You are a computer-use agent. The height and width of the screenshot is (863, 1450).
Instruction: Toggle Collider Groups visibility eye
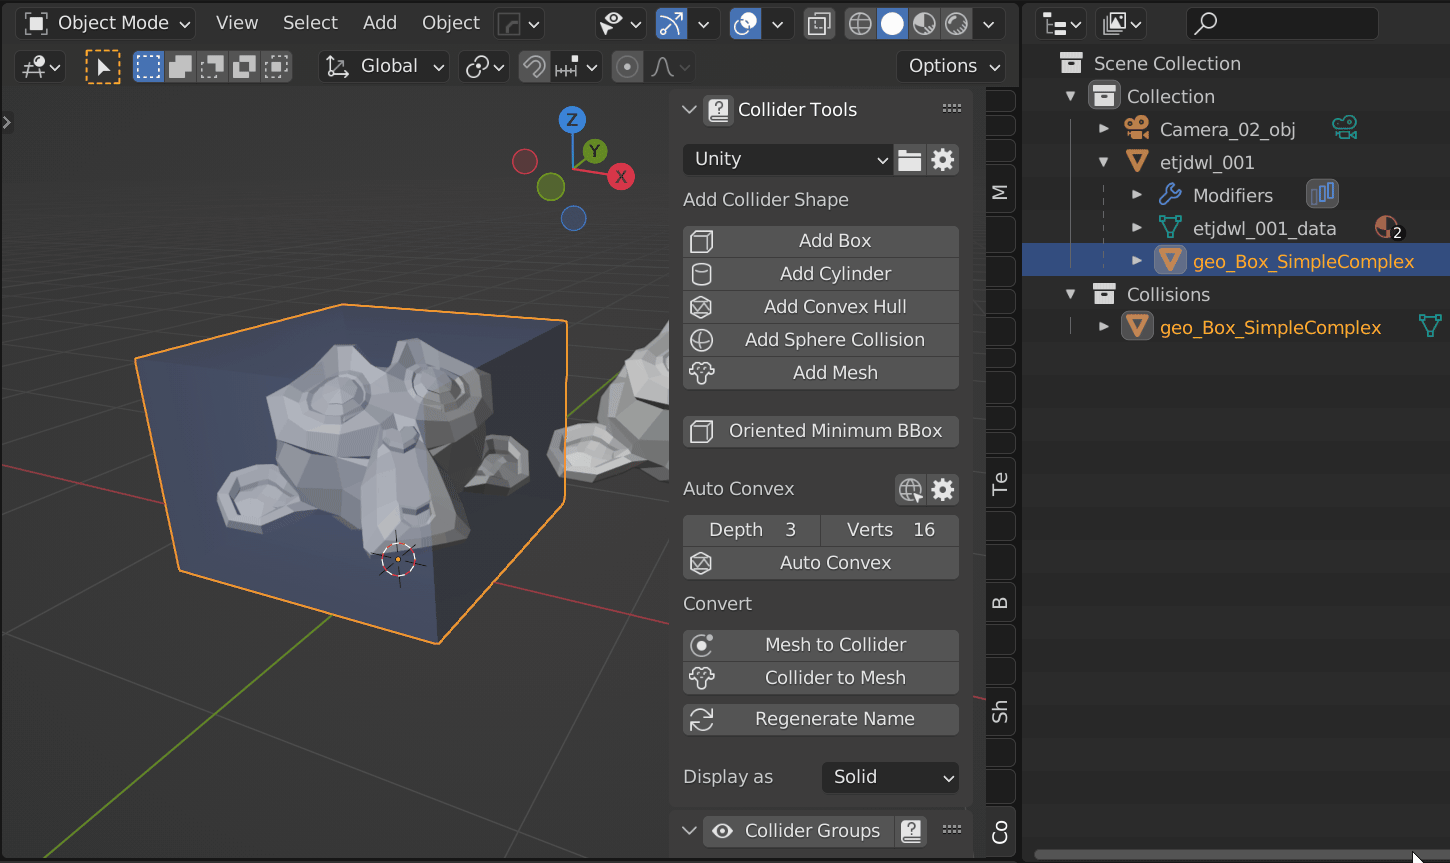(x=722, y=831)
